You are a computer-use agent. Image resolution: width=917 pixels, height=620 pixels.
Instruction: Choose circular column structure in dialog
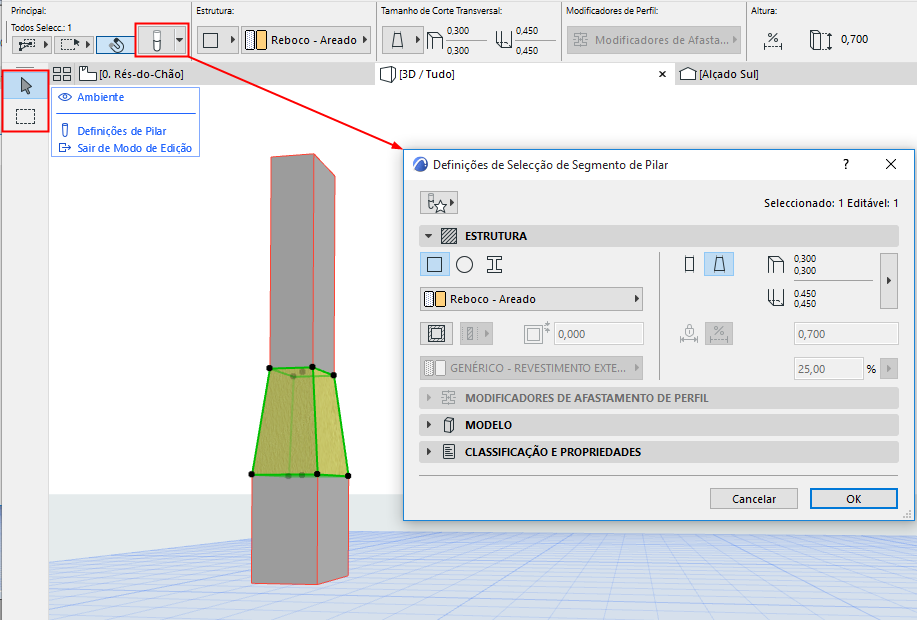tap(464, 264)
